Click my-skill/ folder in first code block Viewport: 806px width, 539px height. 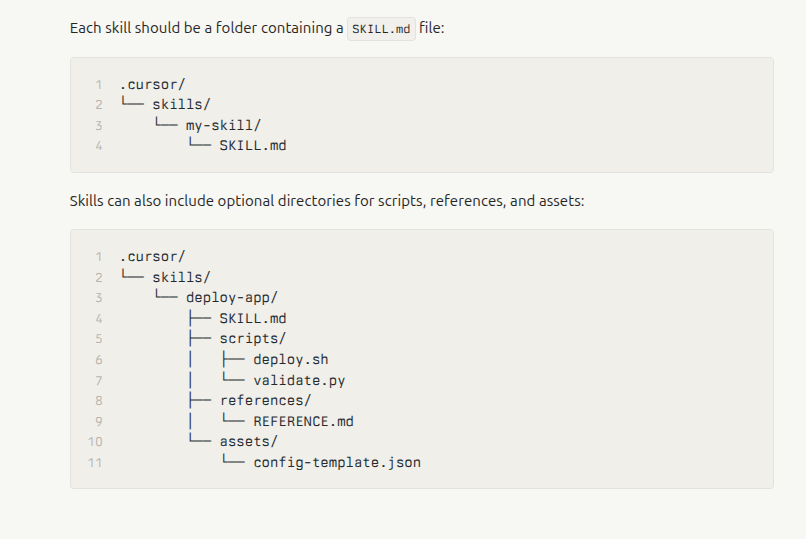click(222, 125)
